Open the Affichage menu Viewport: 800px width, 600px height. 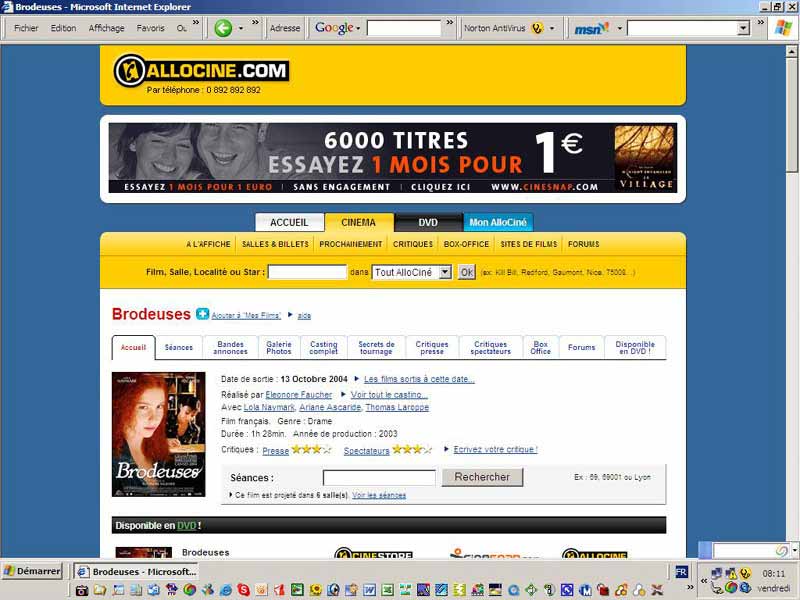pyautogui.click(x=106, y=28)
